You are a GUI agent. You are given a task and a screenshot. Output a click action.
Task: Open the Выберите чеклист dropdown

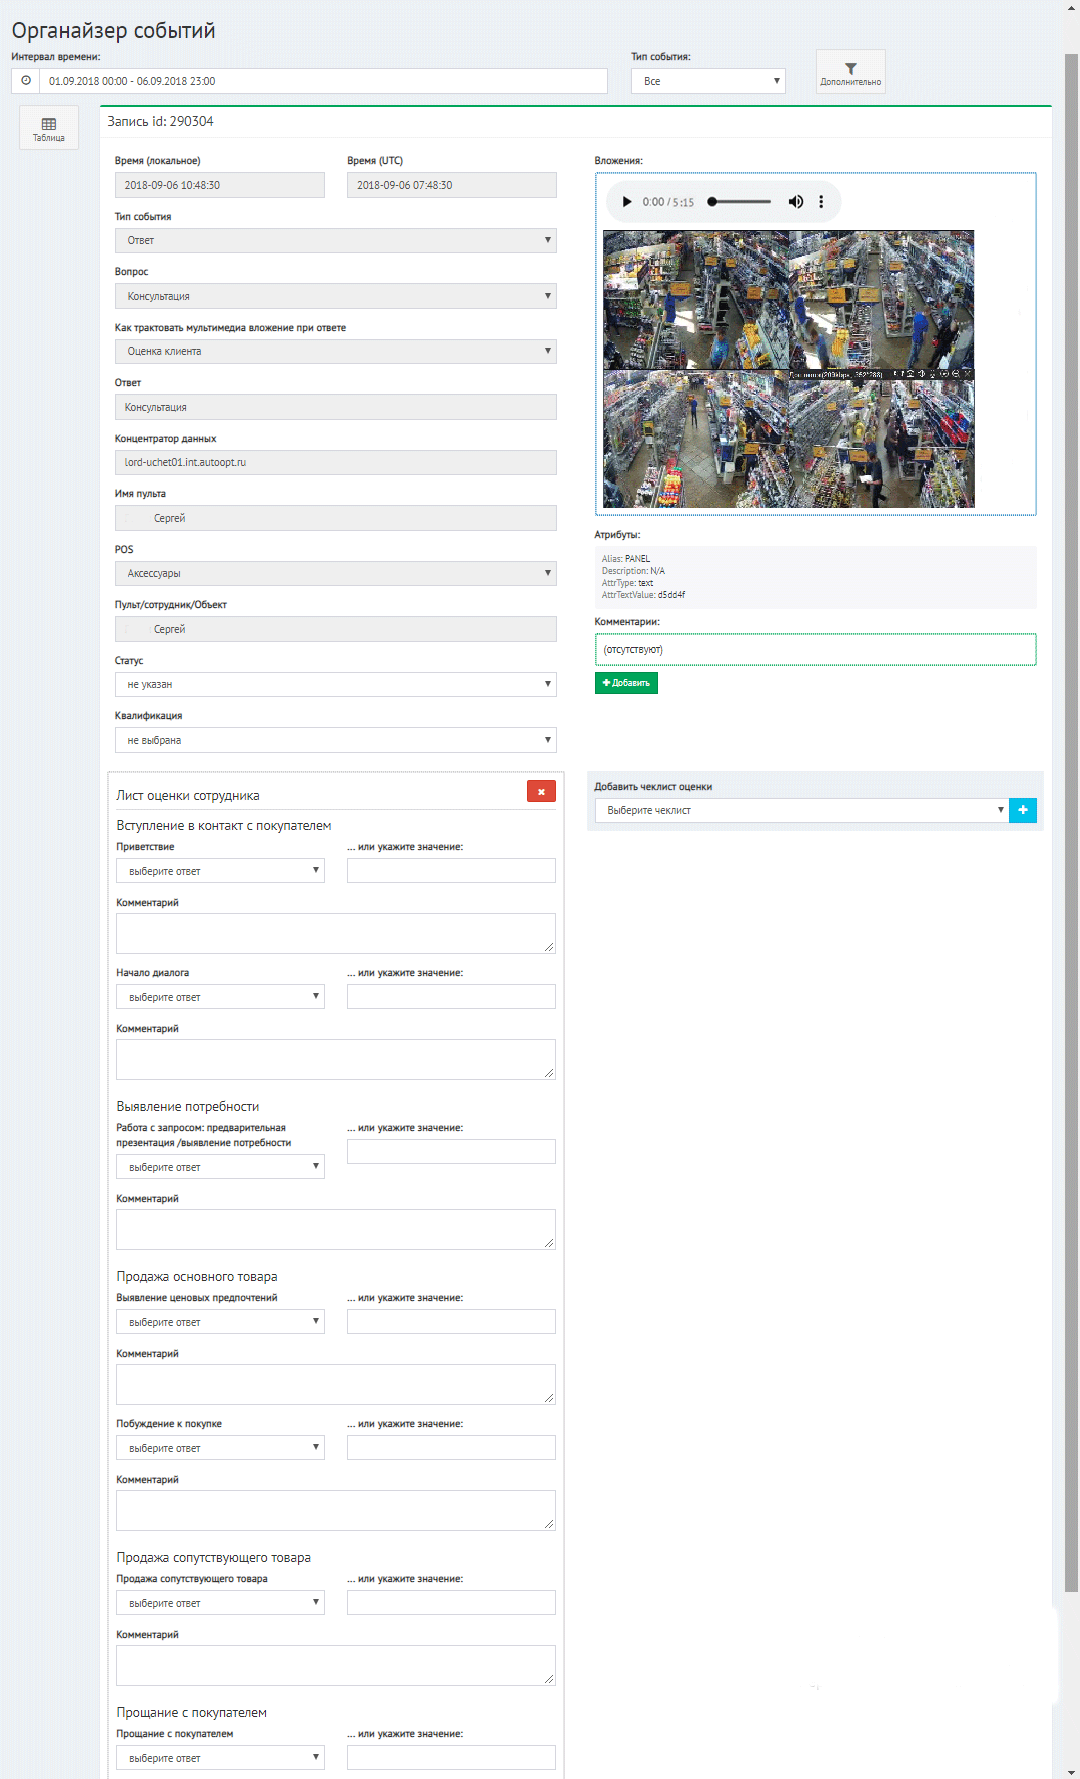tap(800, 810)
